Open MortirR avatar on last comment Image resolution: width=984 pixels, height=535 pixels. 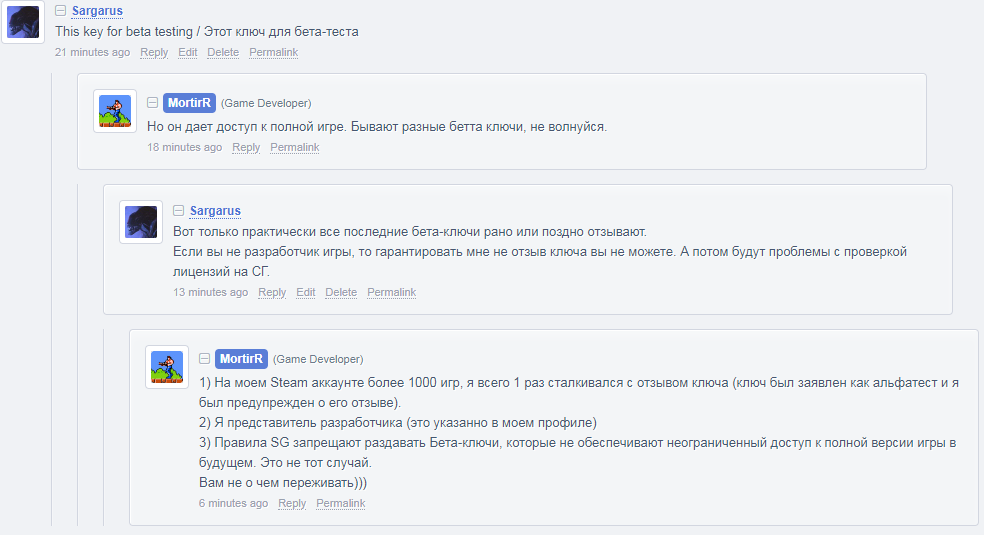(x=167, y=367)
